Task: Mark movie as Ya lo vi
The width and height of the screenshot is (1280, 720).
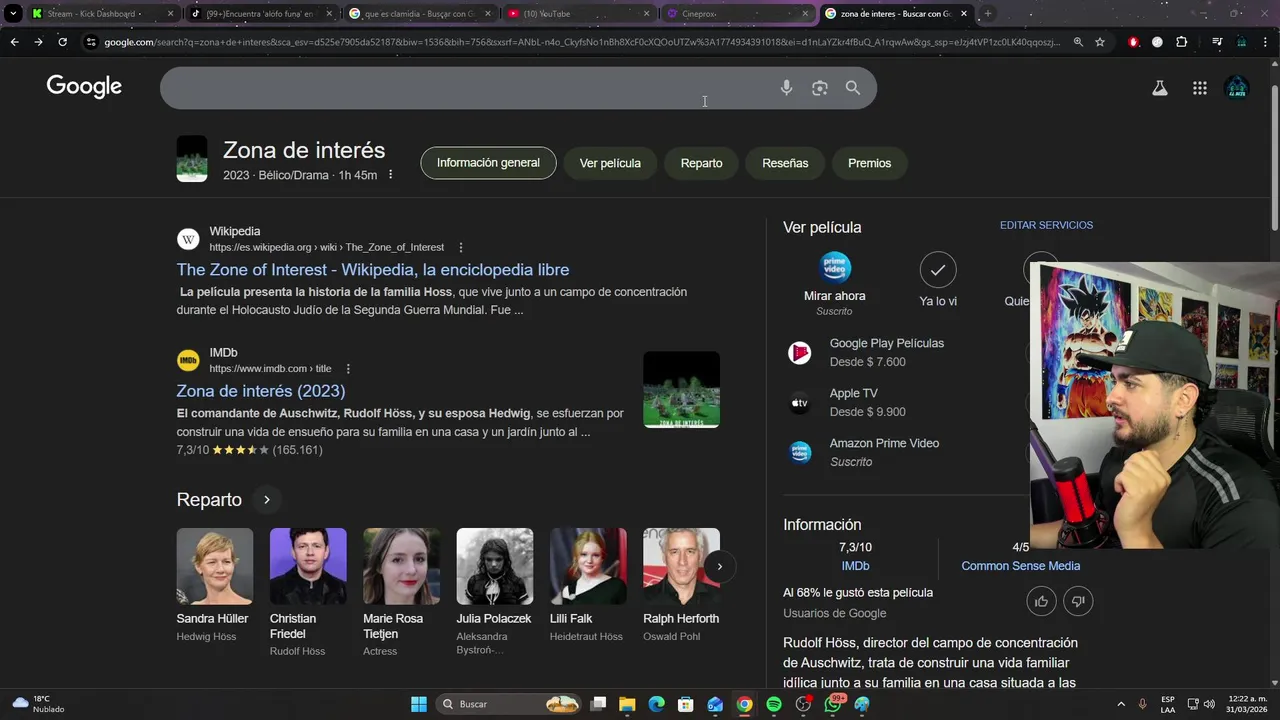Action: pos(938,270)
